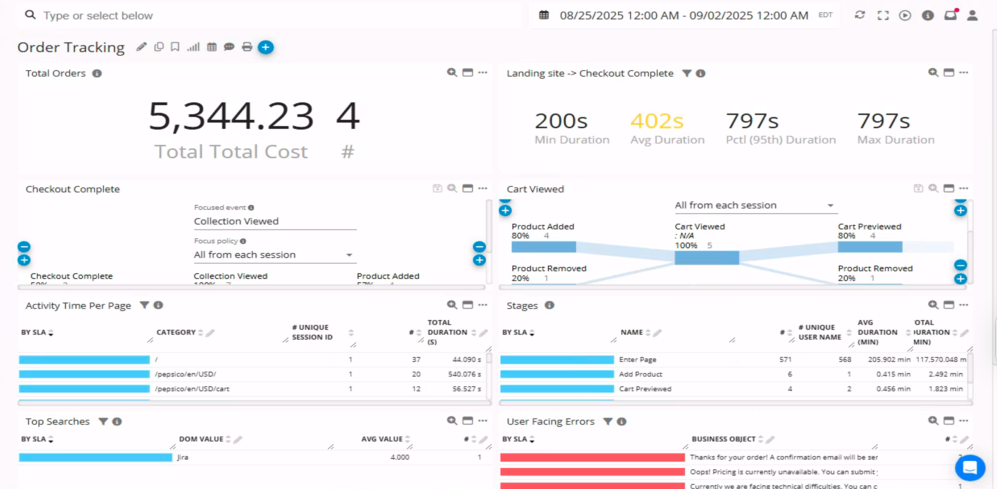Click the duplicate dashboard icon beside Order Tracking
This screenshot has height=489, width=997.
coord(159,47)
